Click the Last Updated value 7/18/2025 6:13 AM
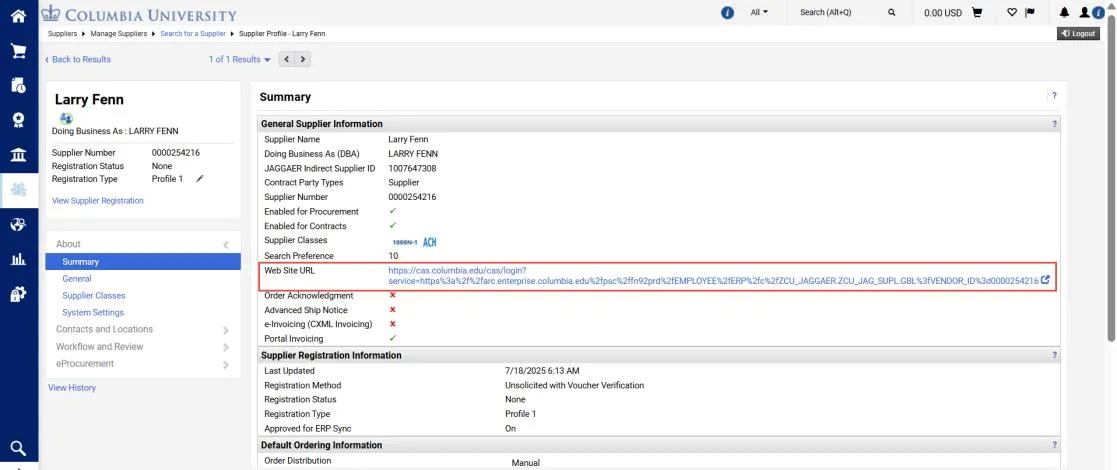Viewport: 1117px width, 470px height. (x=542, y=371)
